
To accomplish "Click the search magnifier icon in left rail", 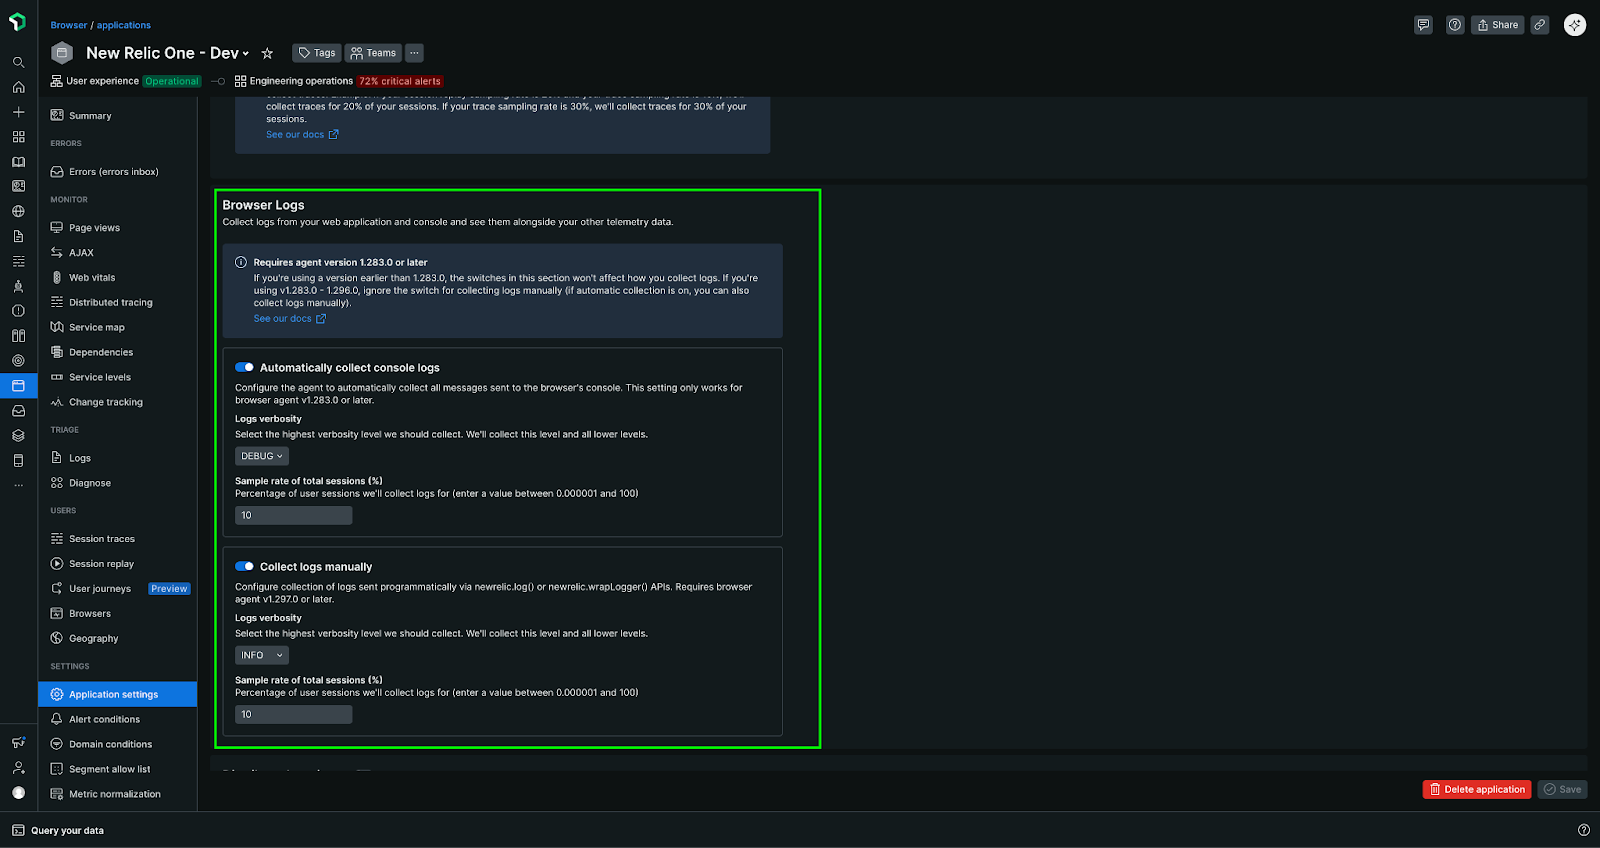I will [x=18, y=62].
